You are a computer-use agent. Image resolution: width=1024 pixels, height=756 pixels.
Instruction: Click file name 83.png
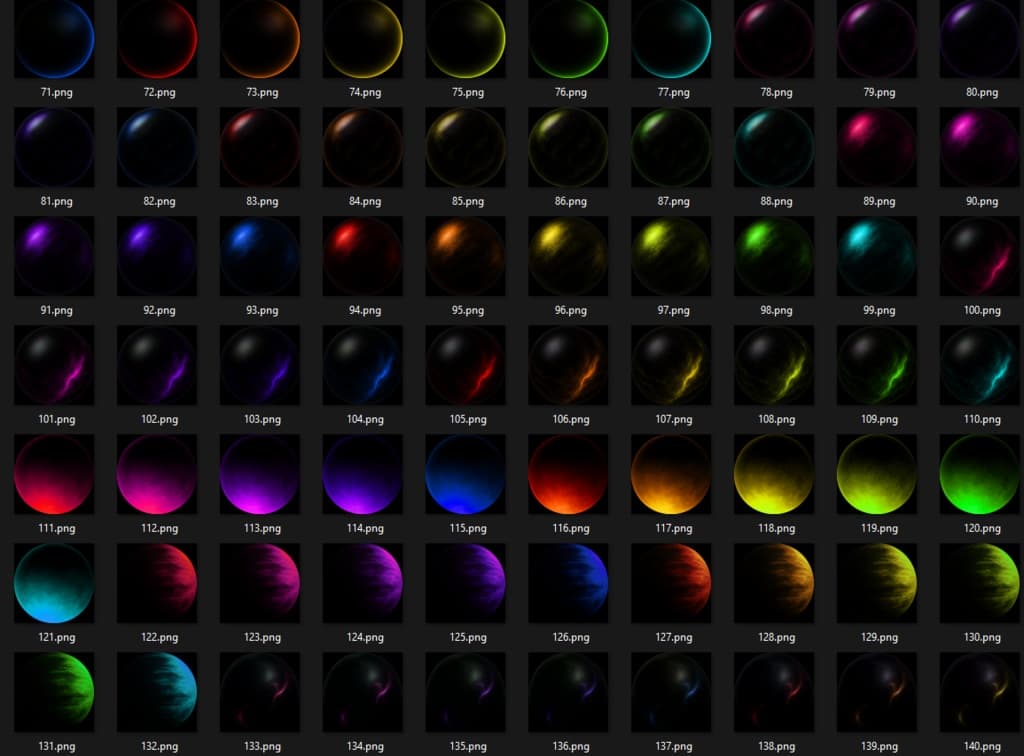point(263,202)
